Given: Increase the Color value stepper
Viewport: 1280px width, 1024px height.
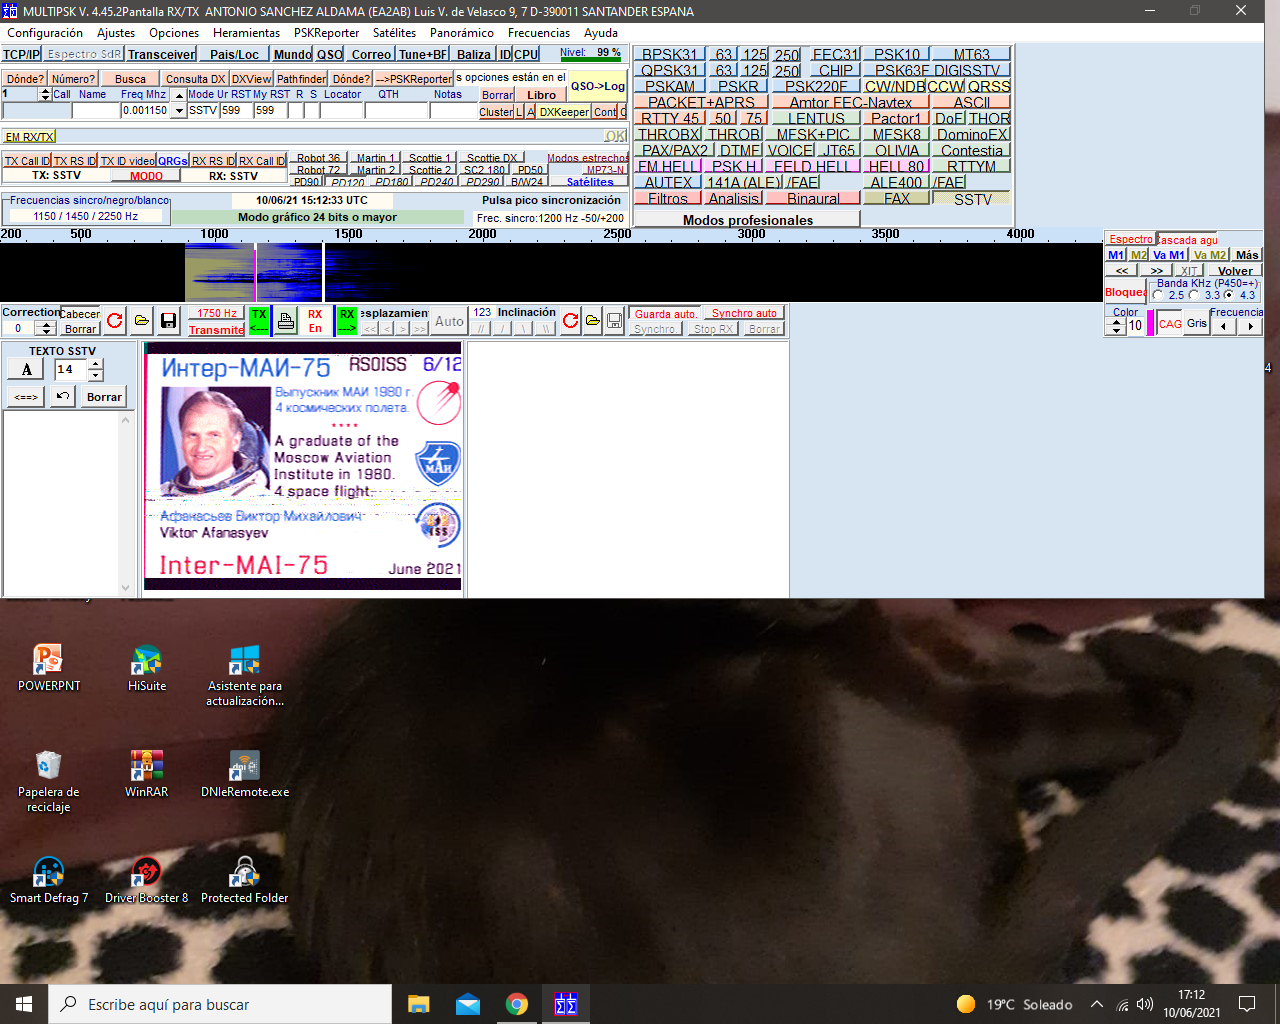Looking at the screenshot, I should [1117, 320].
